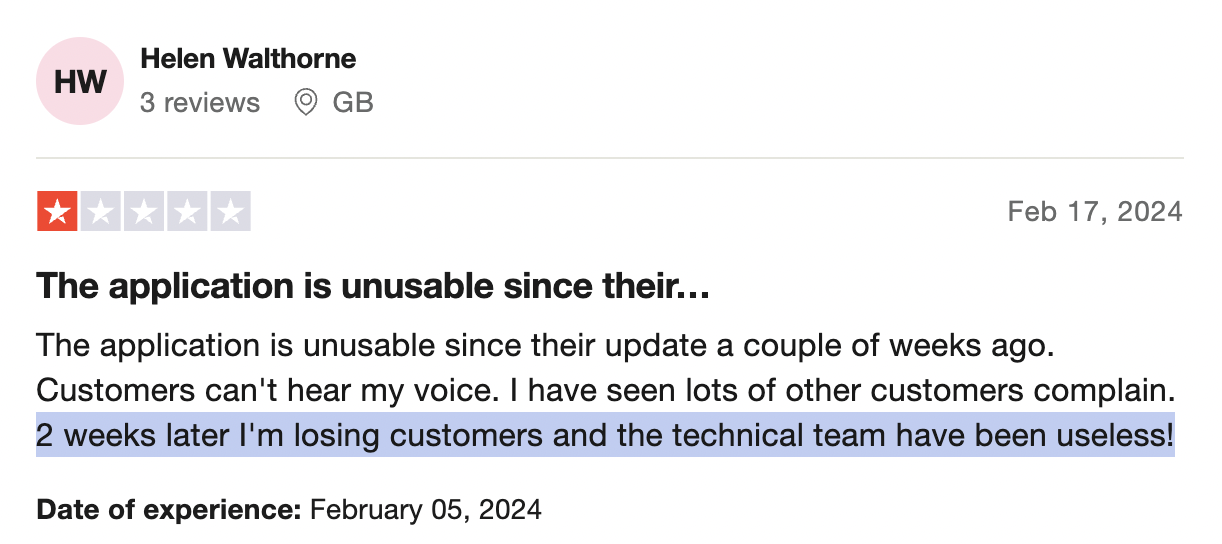Click the February 05, 2024 experience date
This screenshot has width=1222, height=544.
(426, 510)
